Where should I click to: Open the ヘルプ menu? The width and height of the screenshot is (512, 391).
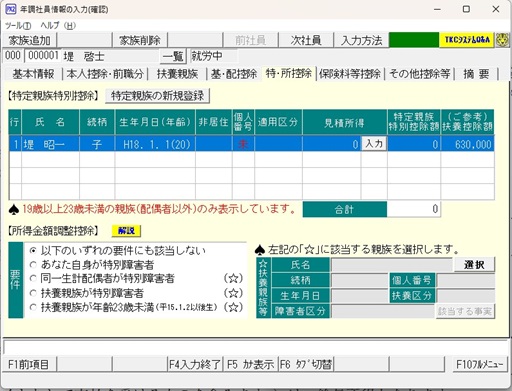click(x=58, y=25)
